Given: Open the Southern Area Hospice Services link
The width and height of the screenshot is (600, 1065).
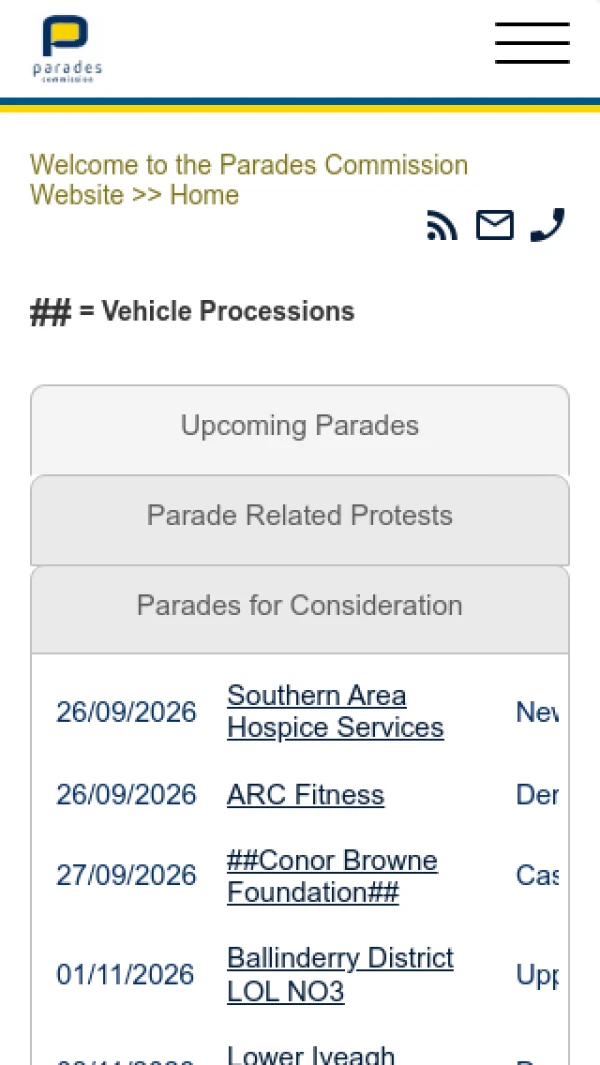Looking at the screenshot, I should point(336,711).
